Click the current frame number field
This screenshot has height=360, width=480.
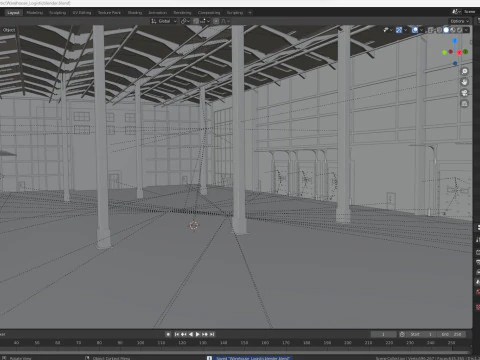click(383, 334)
